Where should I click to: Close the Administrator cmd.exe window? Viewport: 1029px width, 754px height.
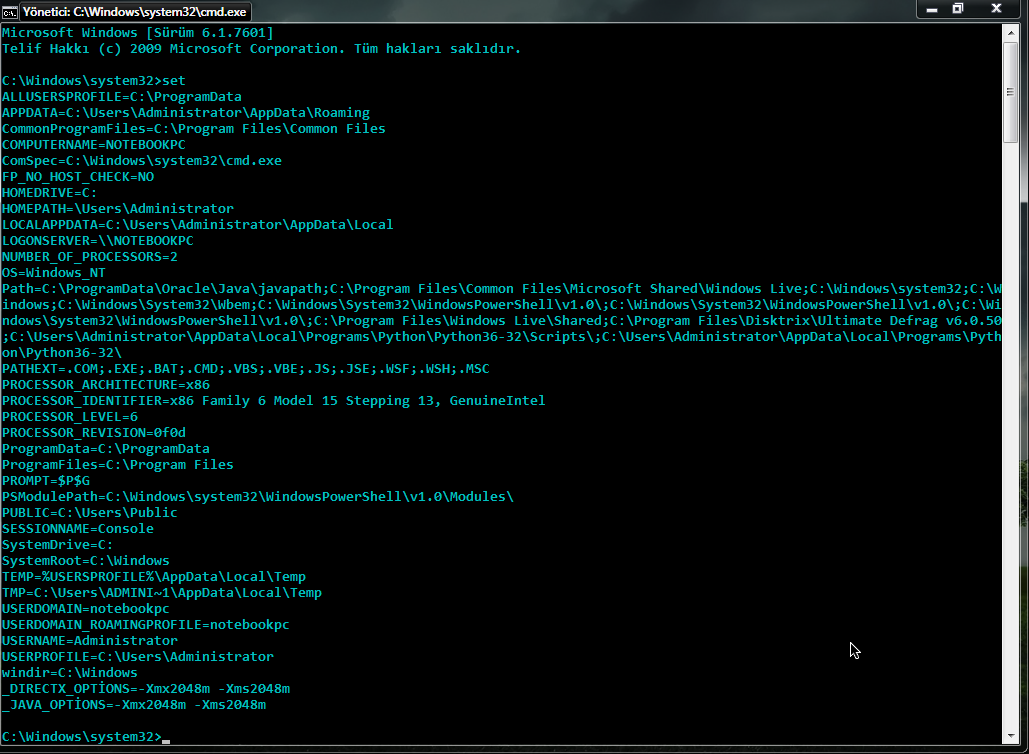[996, 9]
